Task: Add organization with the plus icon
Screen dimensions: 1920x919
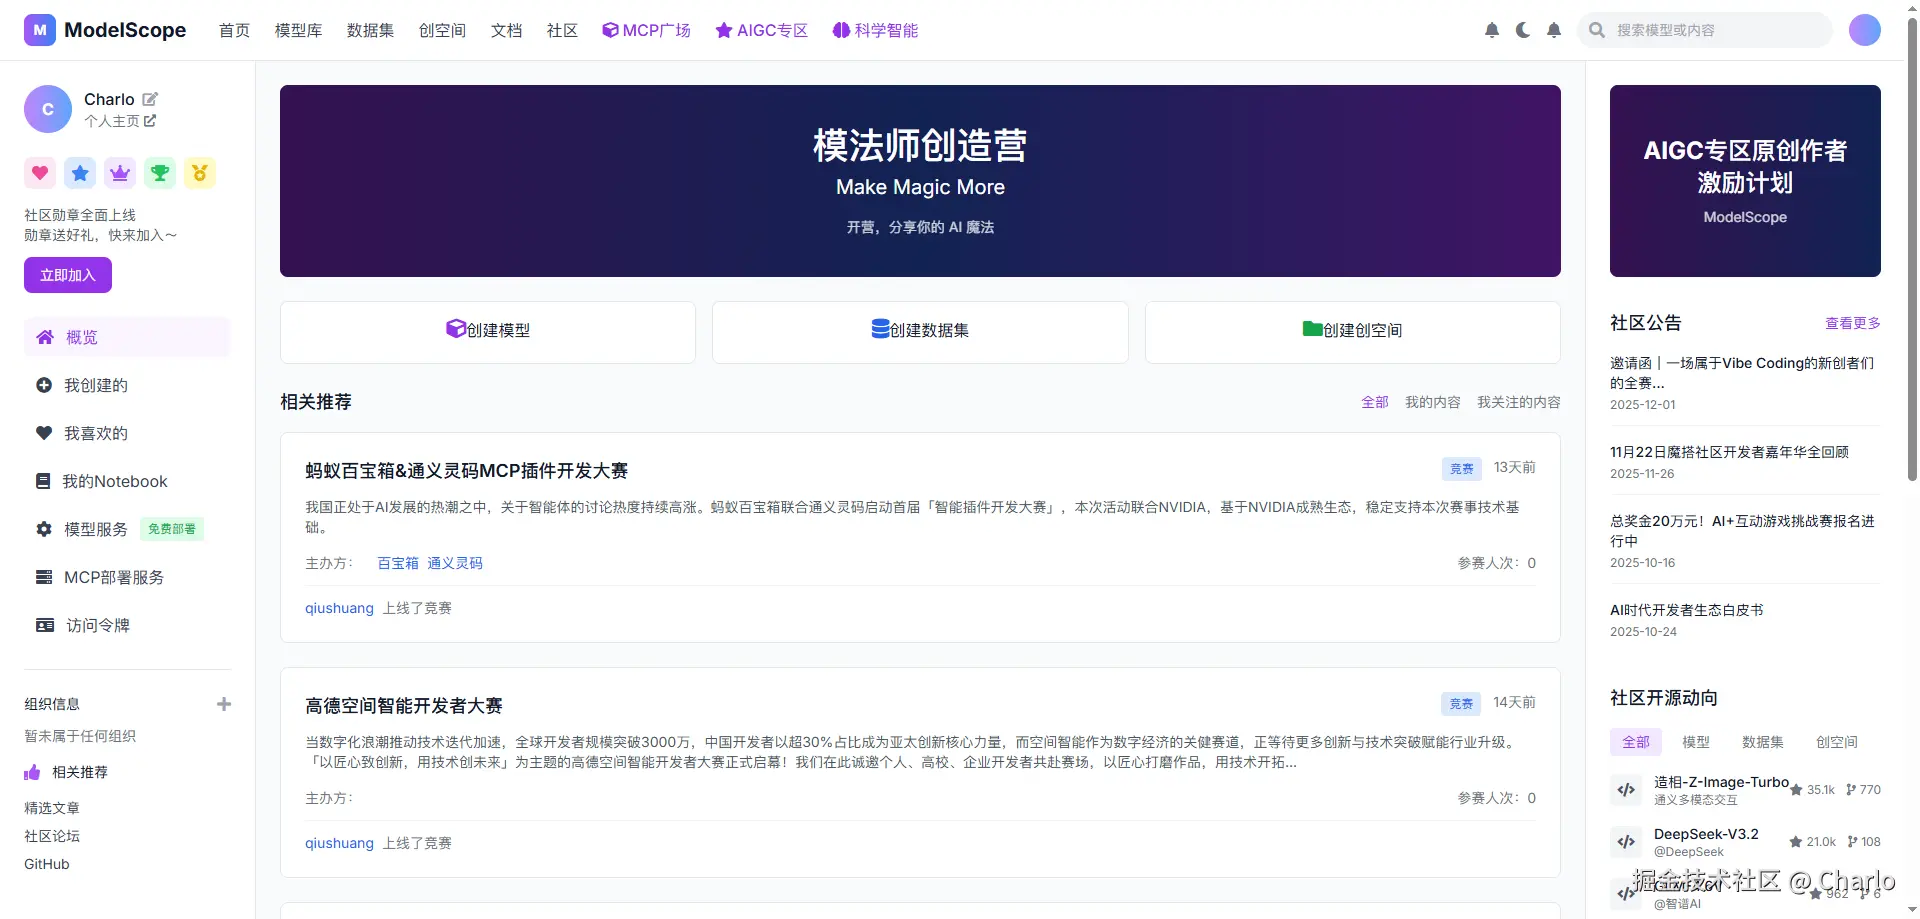Action: coord(224,704)
